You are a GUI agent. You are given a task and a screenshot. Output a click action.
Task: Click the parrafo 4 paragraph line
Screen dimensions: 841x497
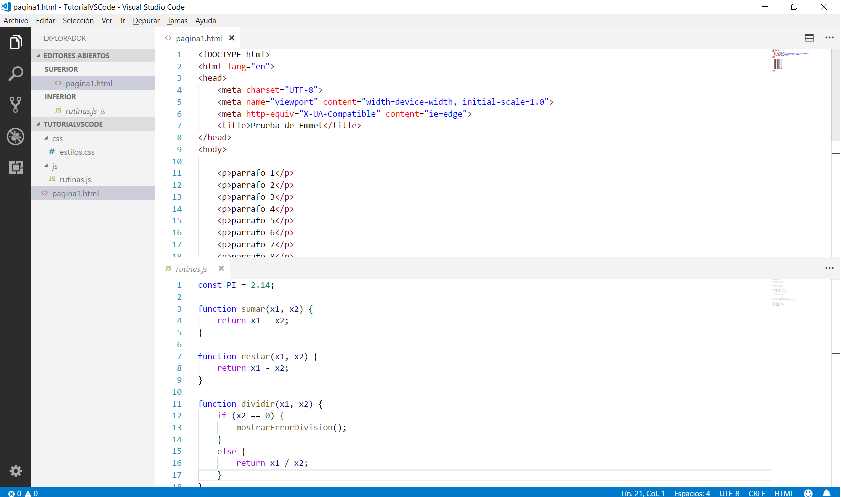tap(255, 209)
